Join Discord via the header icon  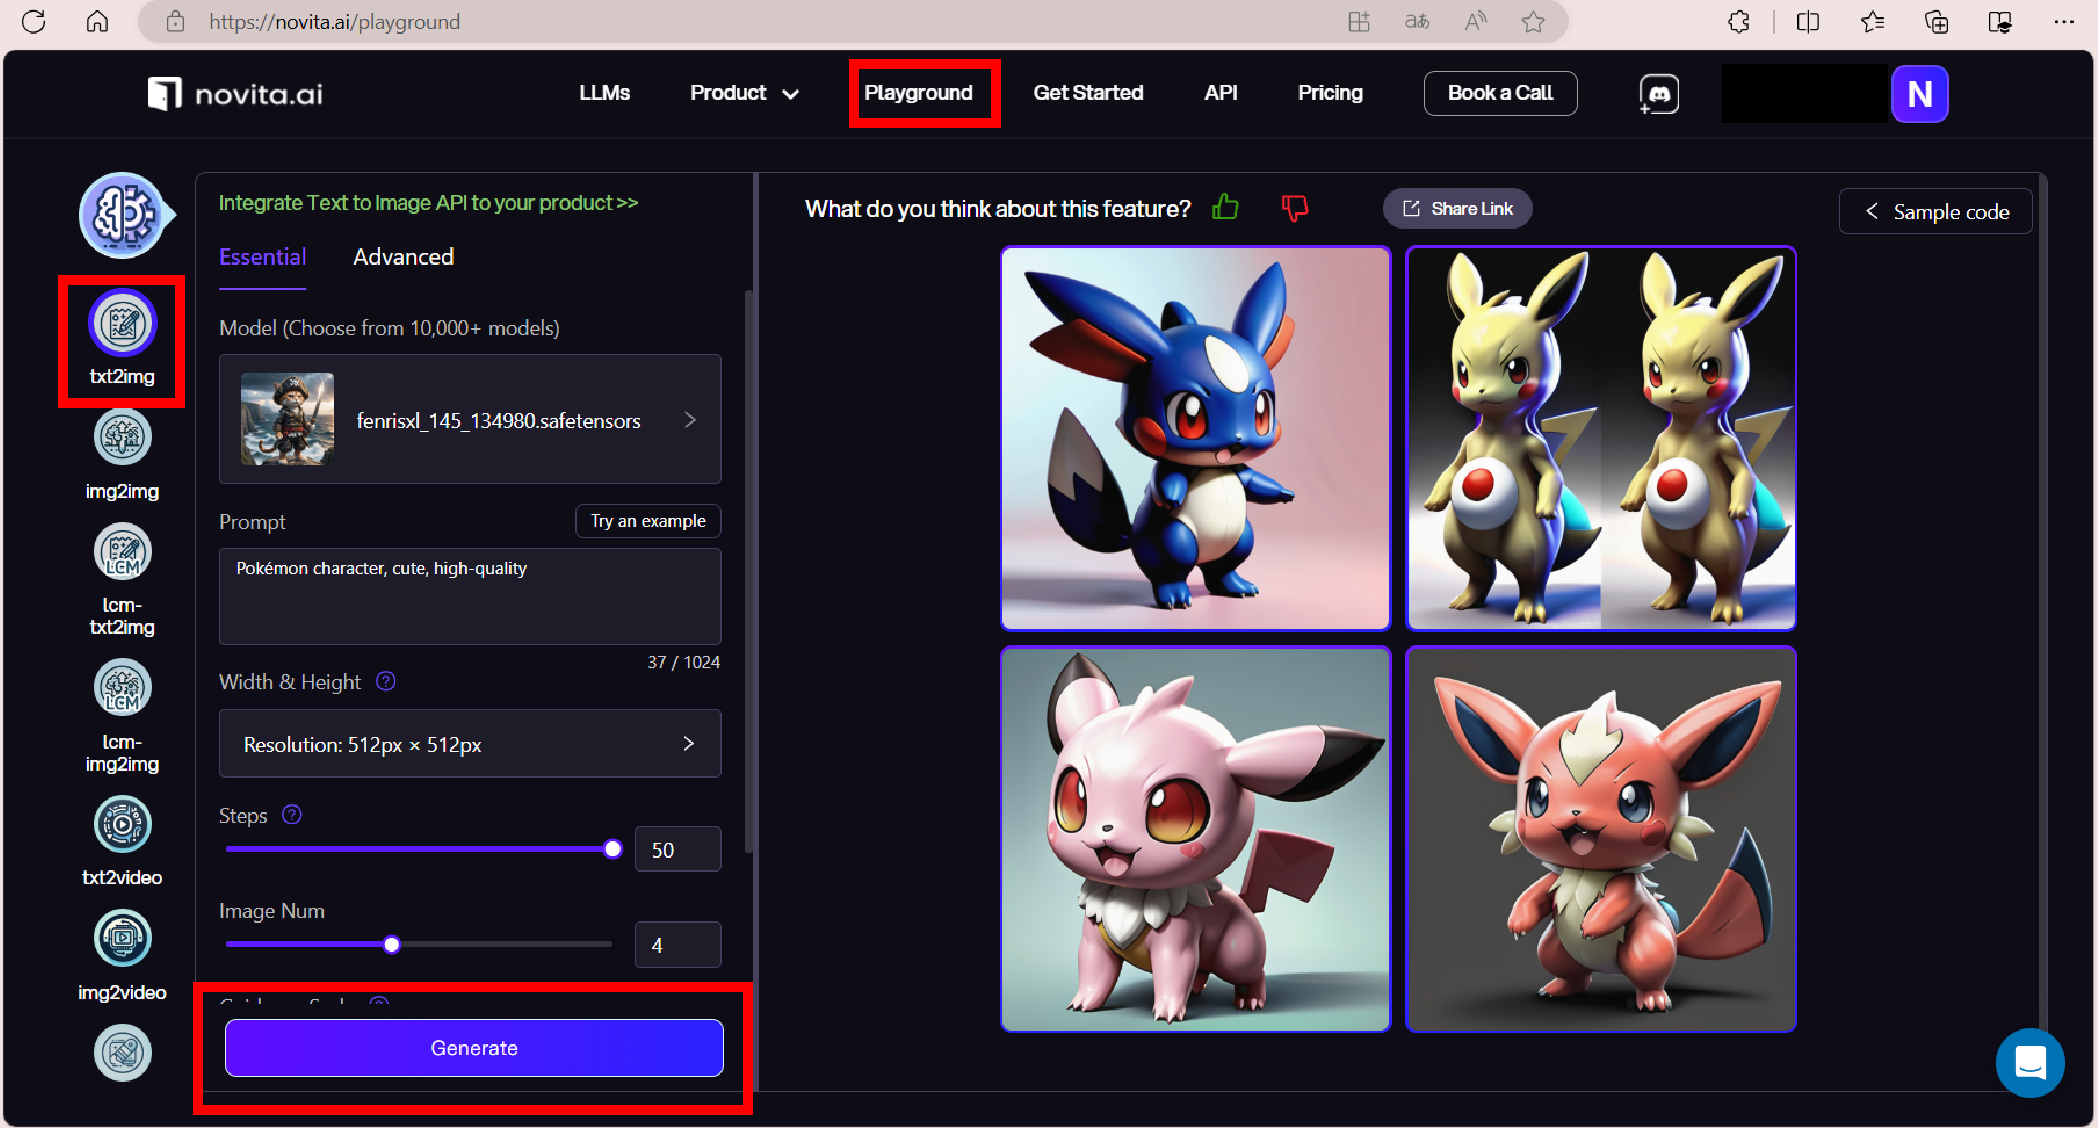pyautogui.click(x=1658, y=94)
